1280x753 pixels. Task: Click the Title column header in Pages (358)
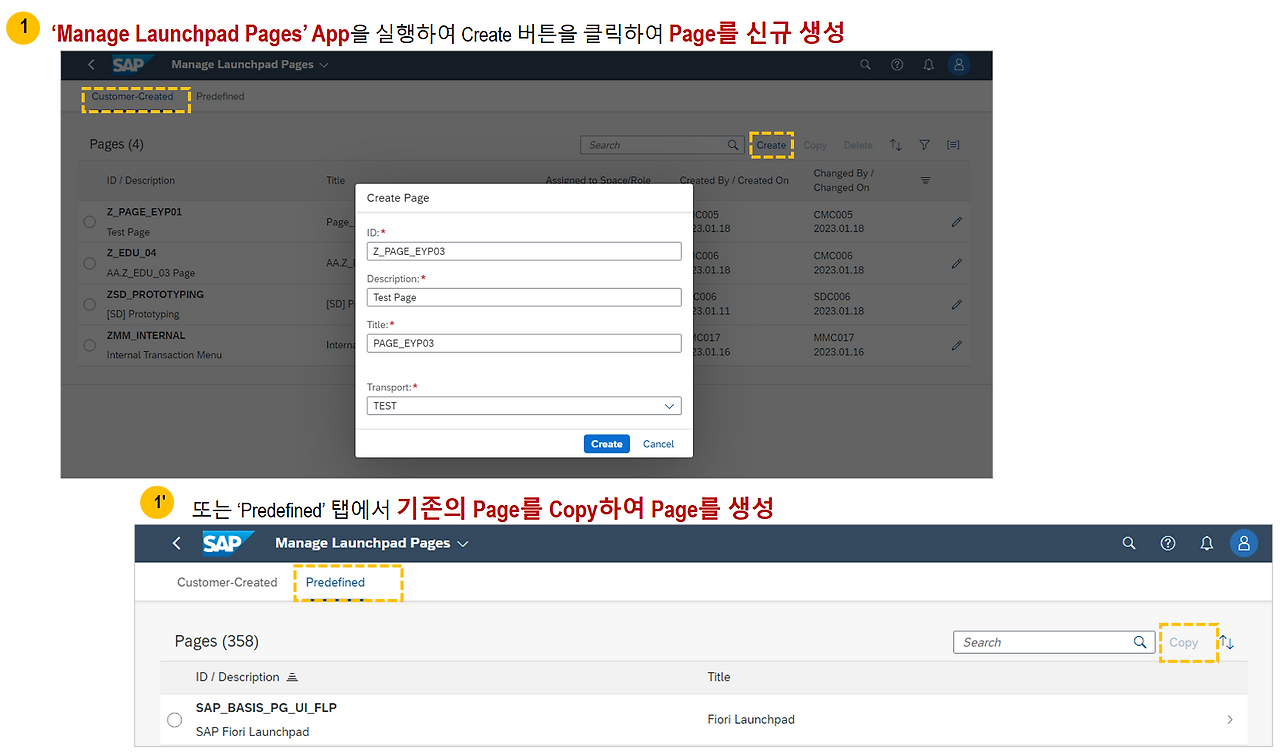719,677
